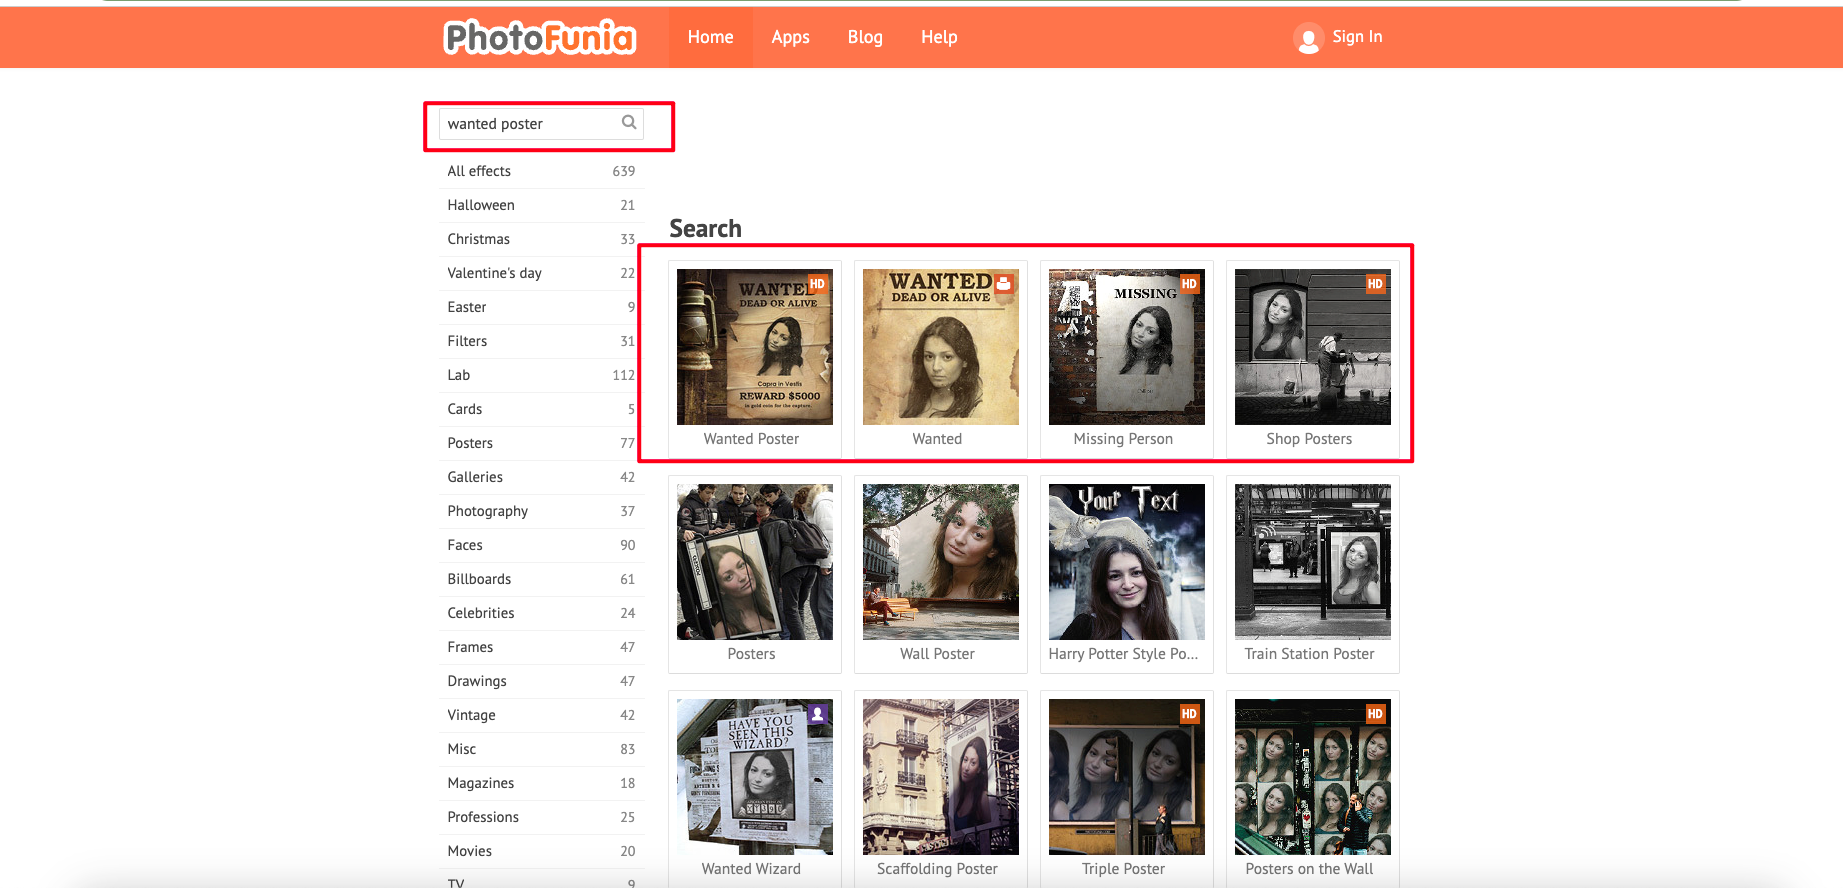Click the Posters on the Wall caption
The width and height of the screenshot is (1843, 888).
pos(1309,869)
